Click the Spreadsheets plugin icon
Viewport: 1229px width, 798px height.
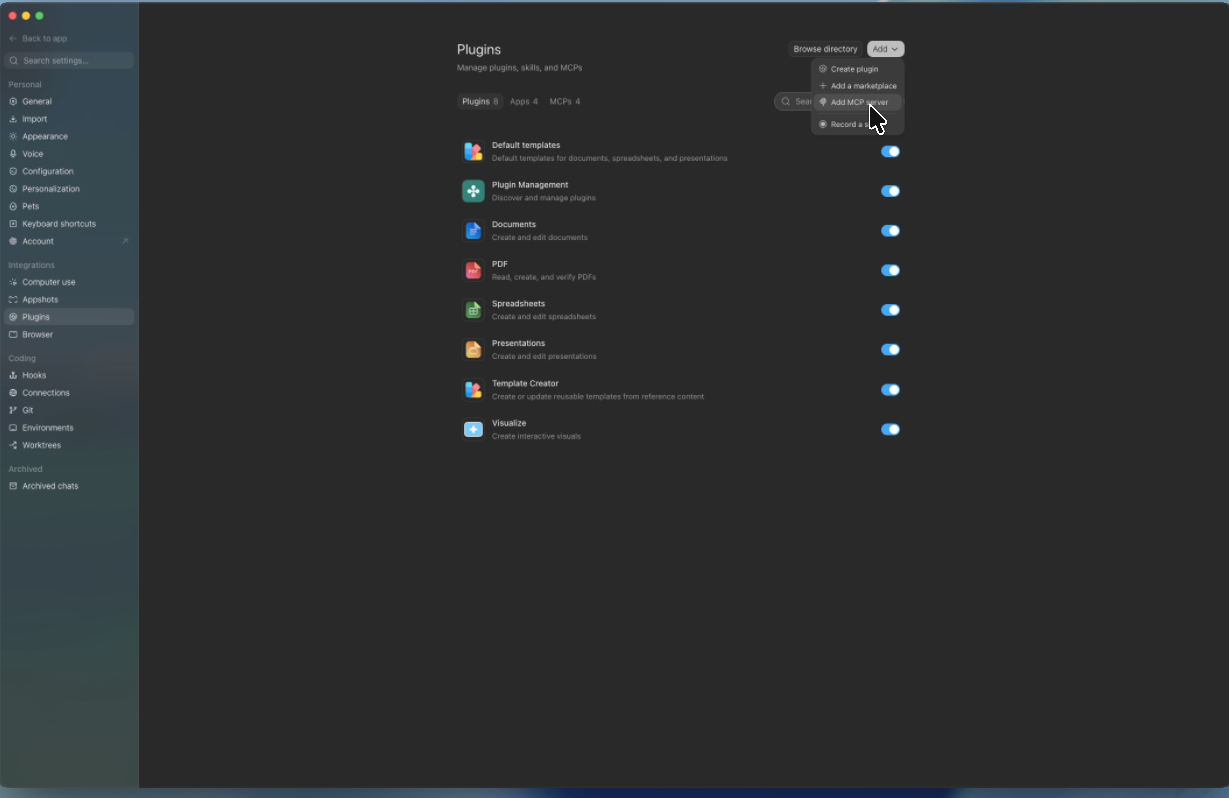tap(473, 310)
